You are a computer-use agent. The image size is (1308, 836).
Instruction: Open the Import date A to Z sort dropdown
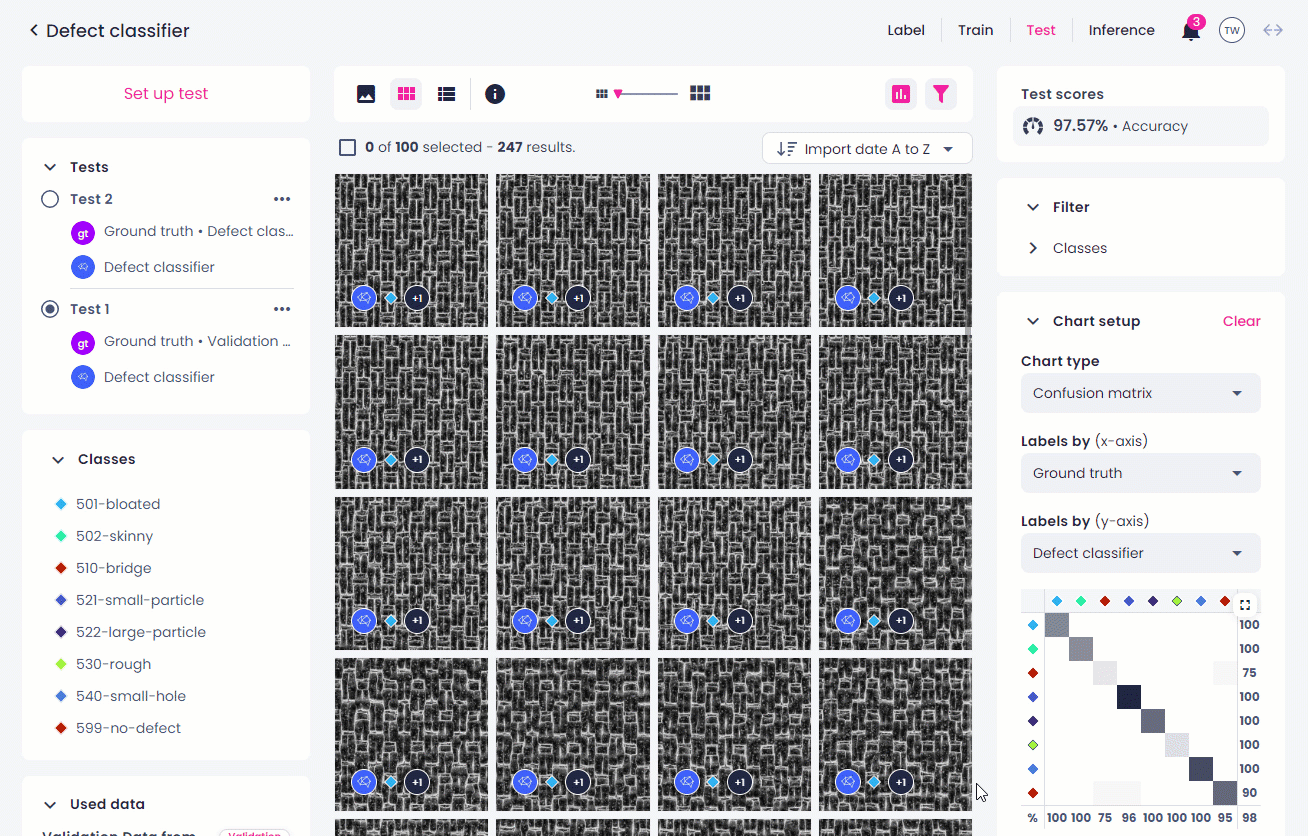point(867,149)
